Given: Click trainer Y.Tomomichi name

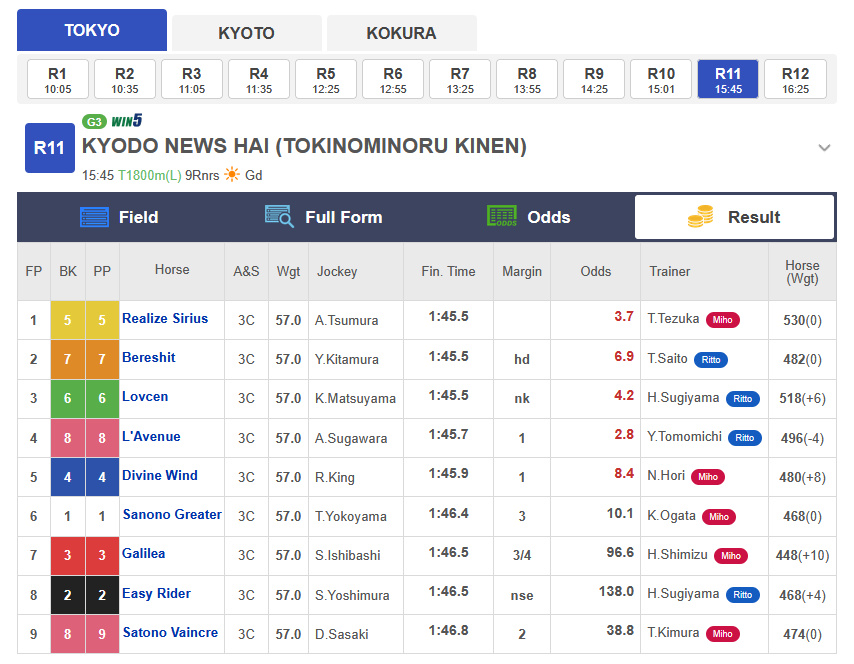Looking at the screenshot, I should (x=684, y=437).
